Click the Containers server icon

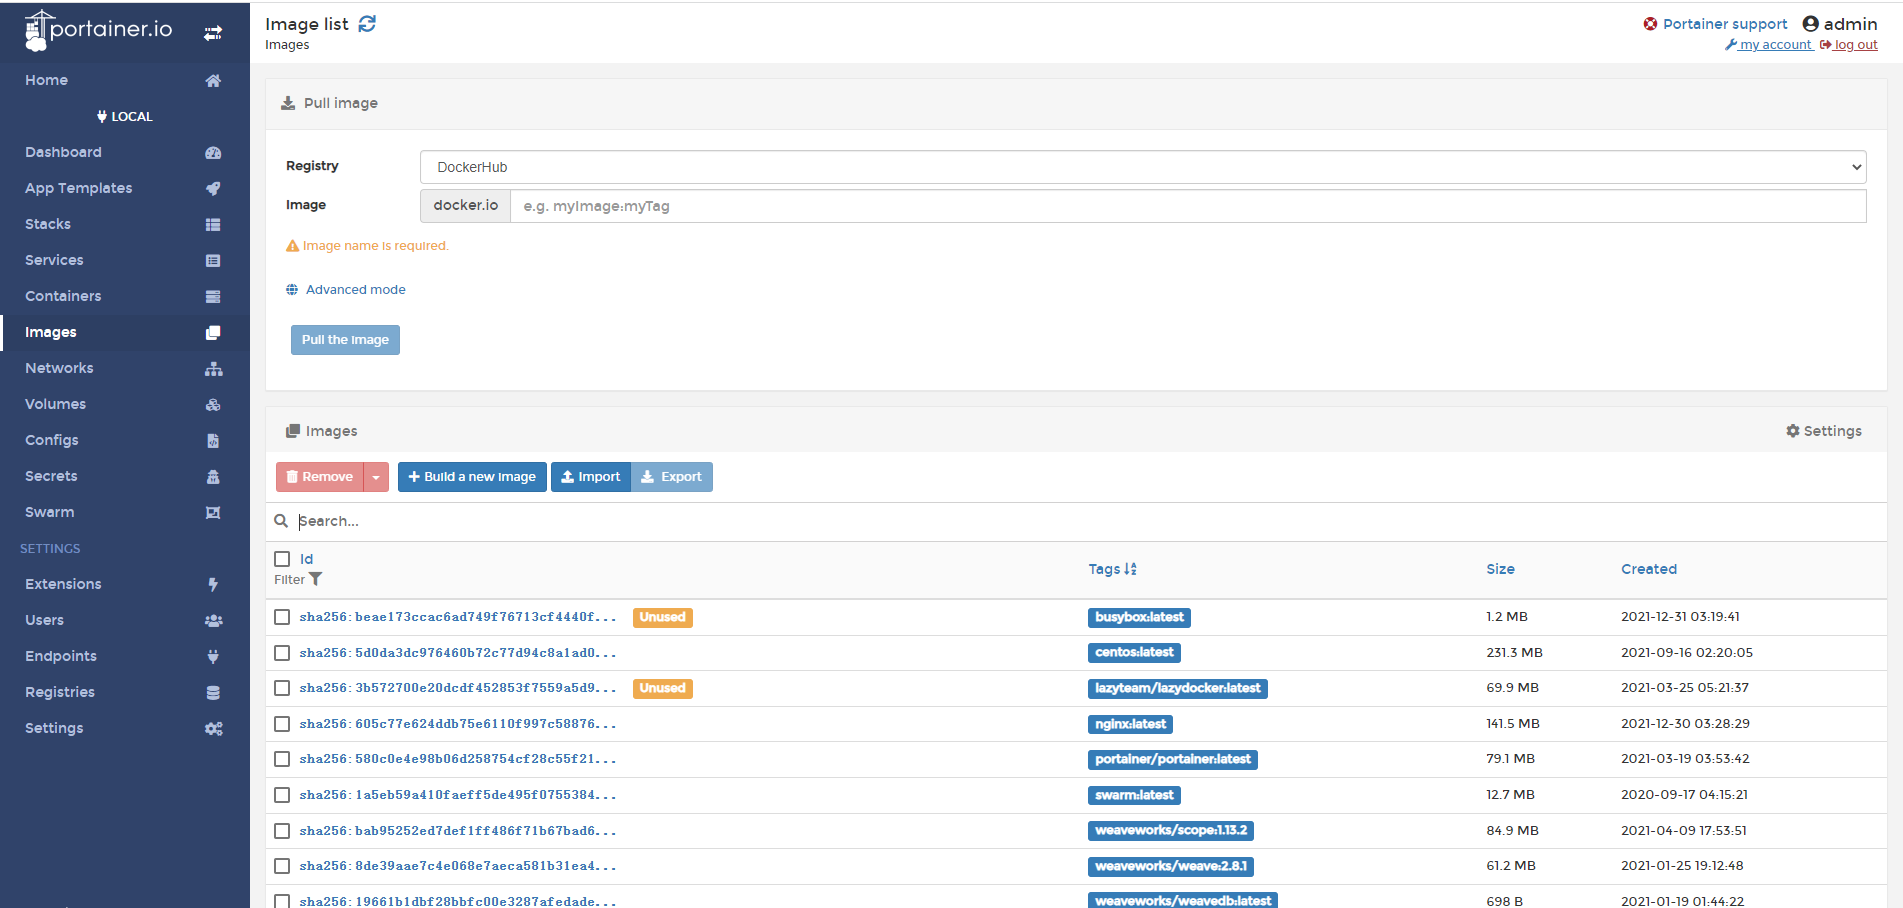213,297
